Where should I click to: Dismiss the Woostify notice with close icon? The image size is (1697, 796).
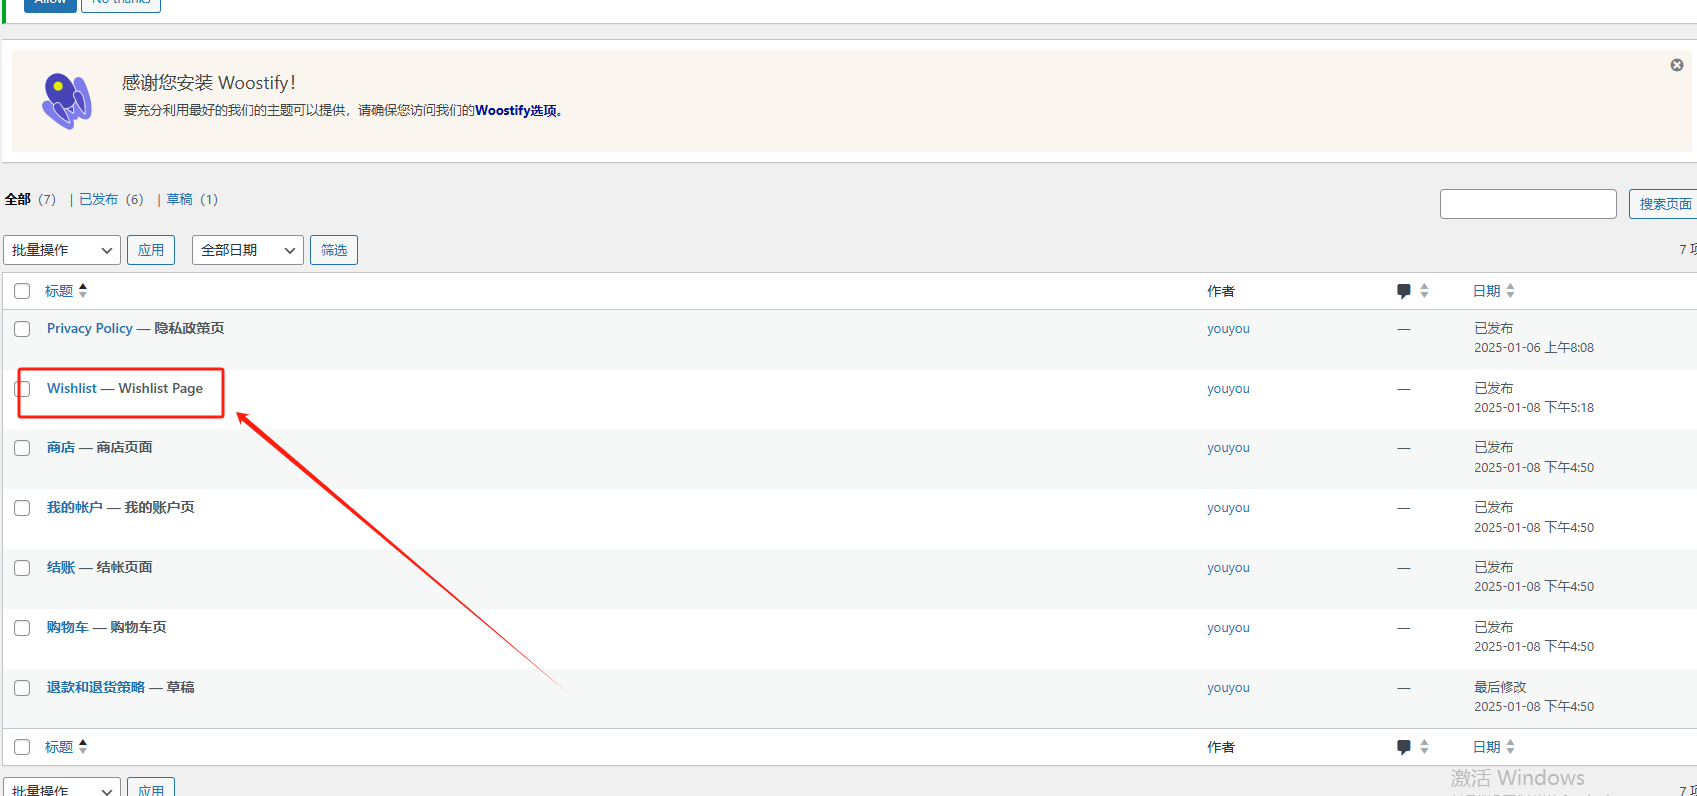(x=1676, y=65)
